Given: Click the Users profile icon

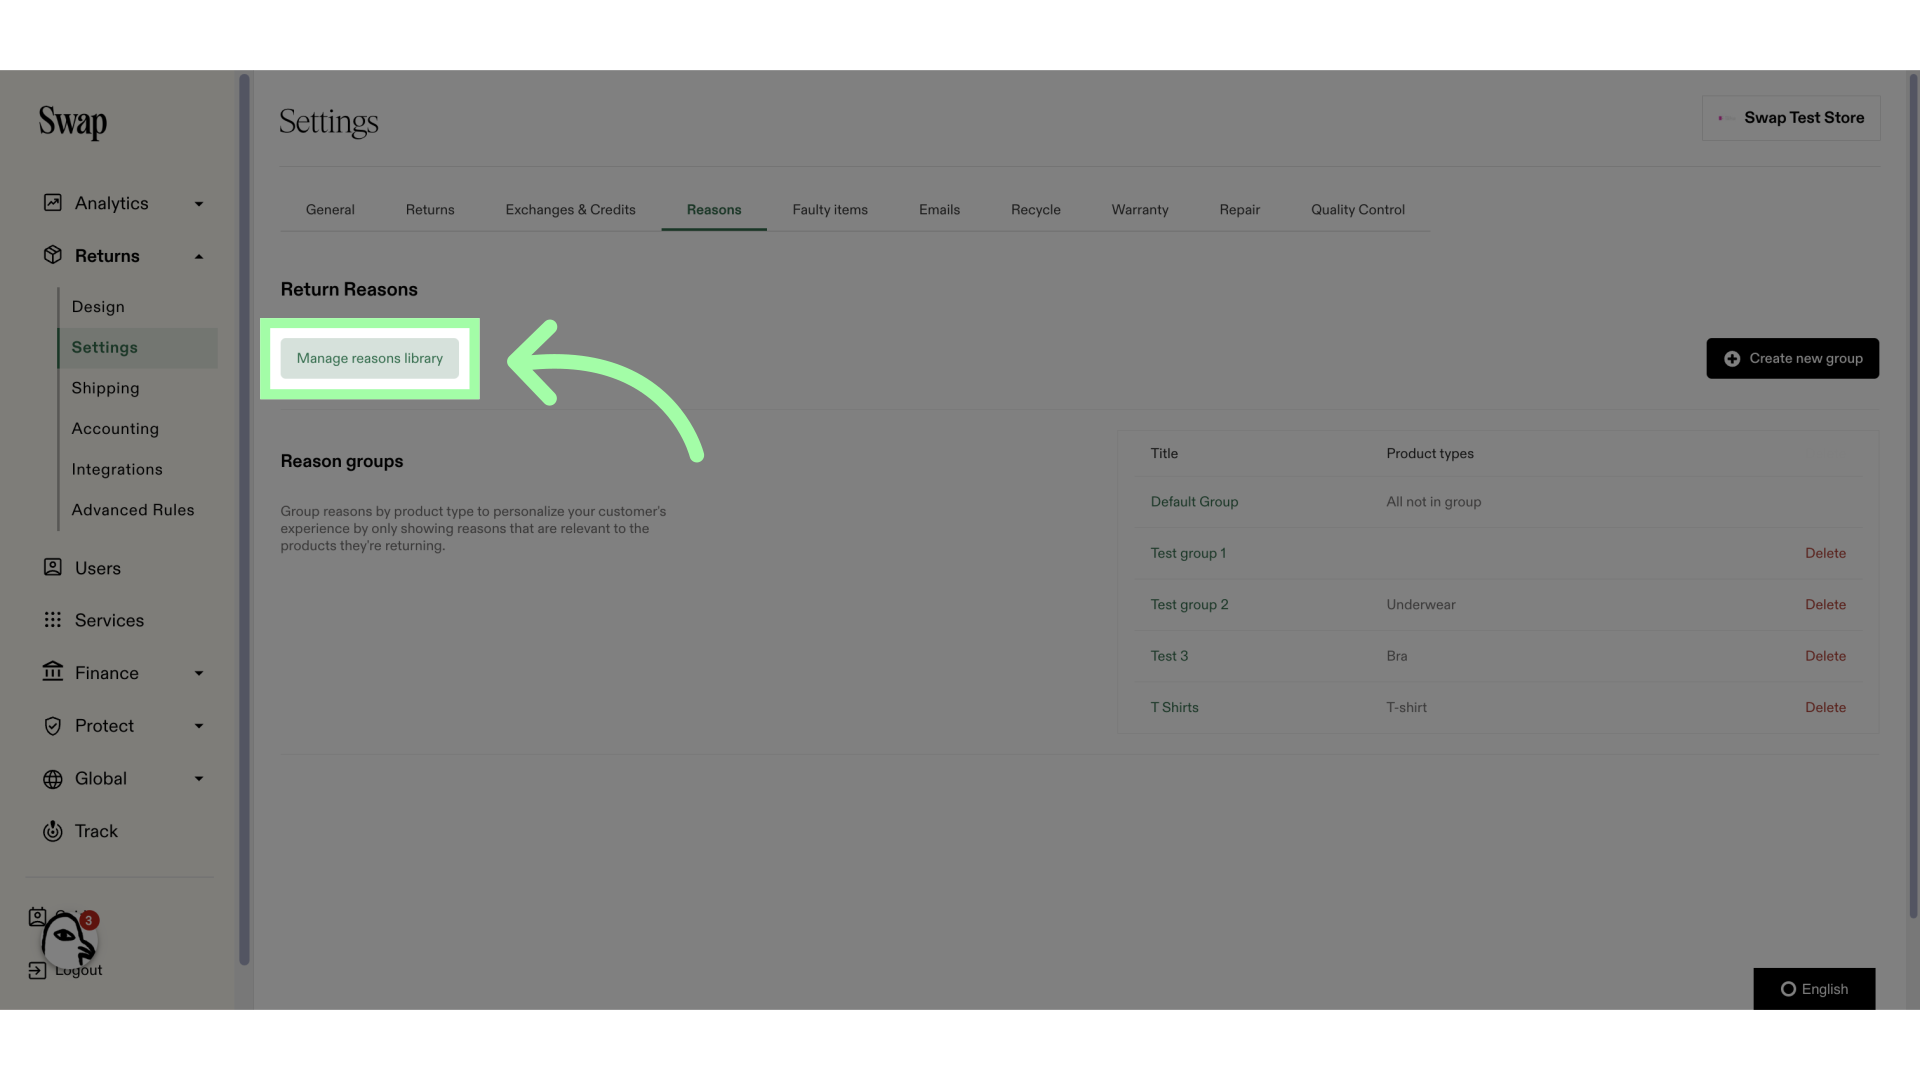Looking at the screenshot, I should pos(53,567).
